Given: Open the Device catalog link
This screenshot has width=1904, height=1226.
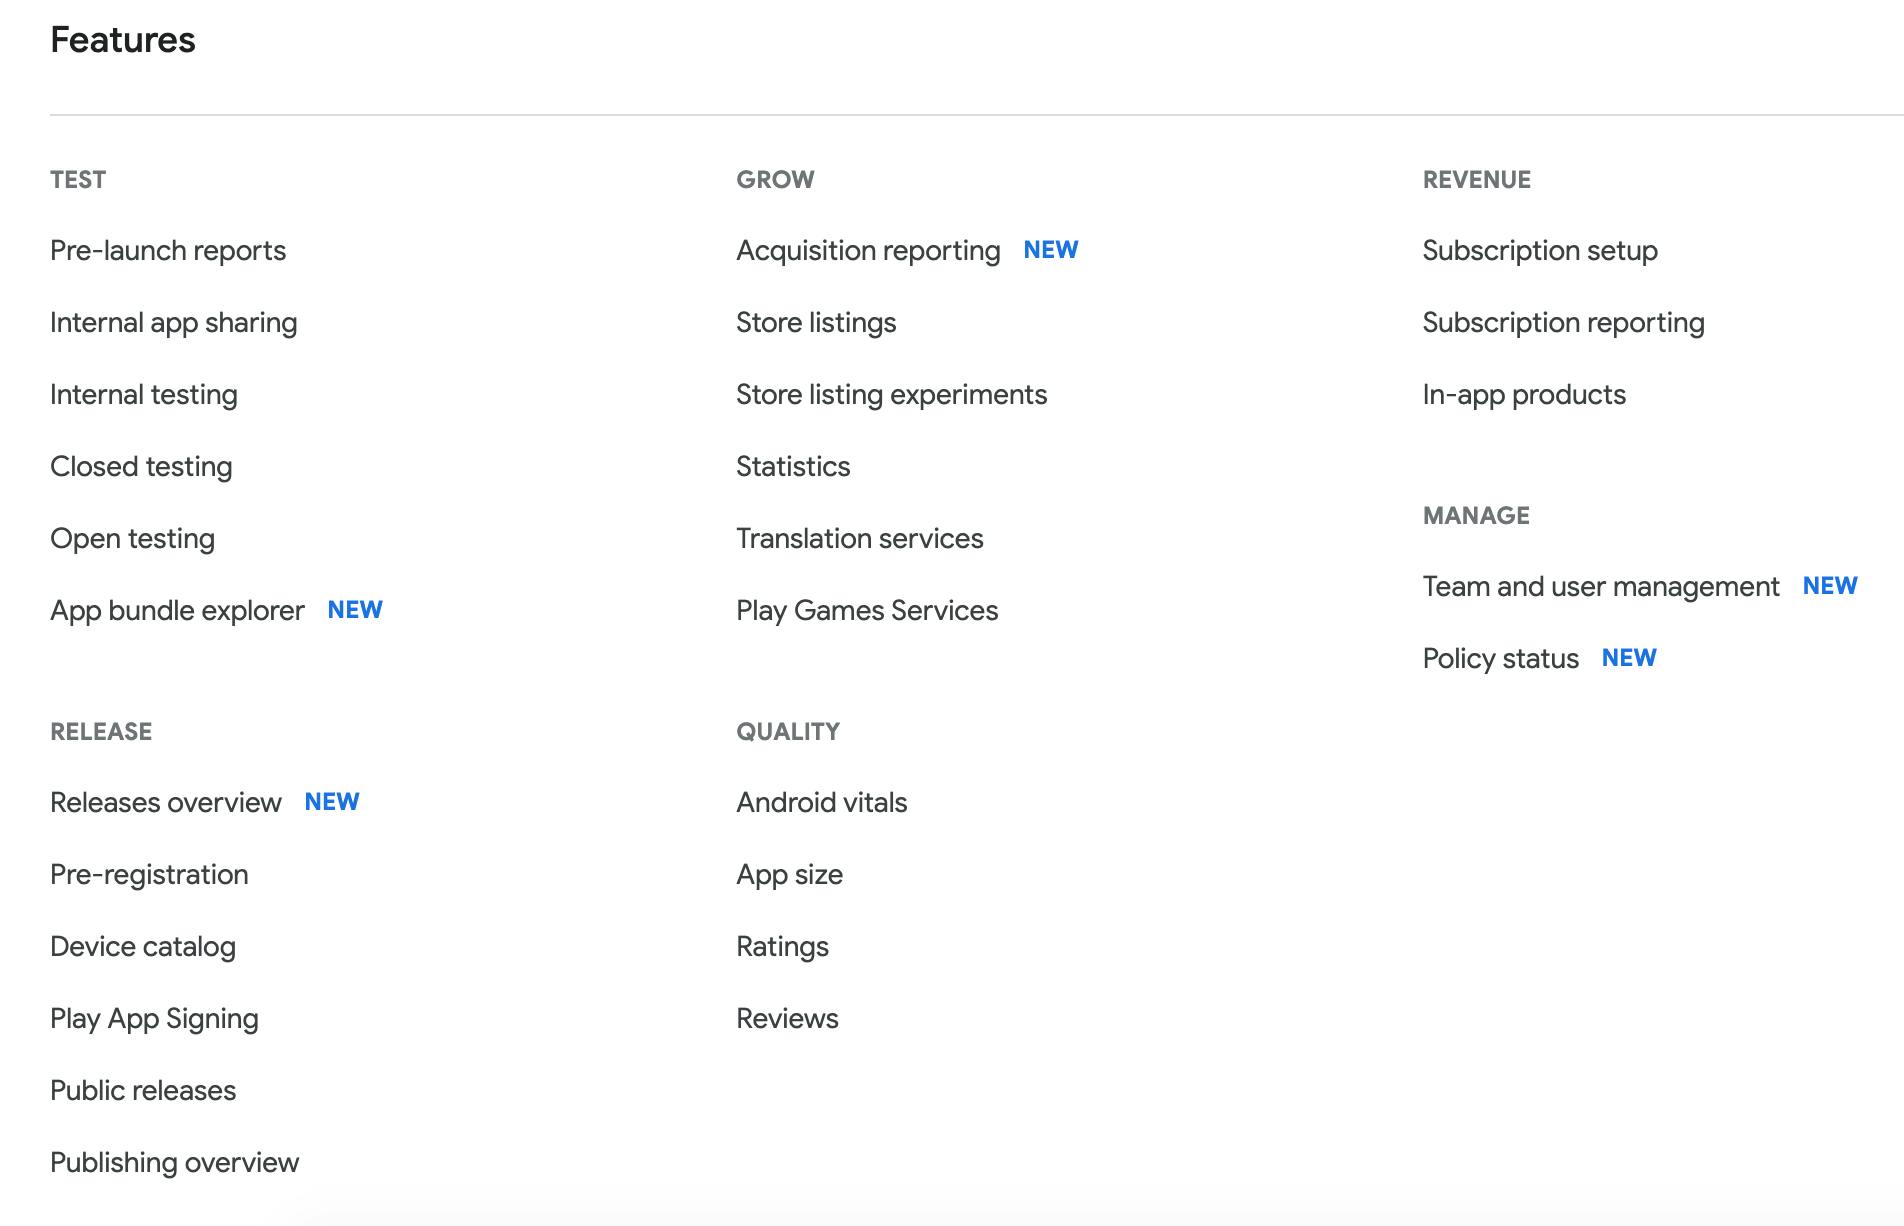Looking at the screenshot, I should [143, 946].
